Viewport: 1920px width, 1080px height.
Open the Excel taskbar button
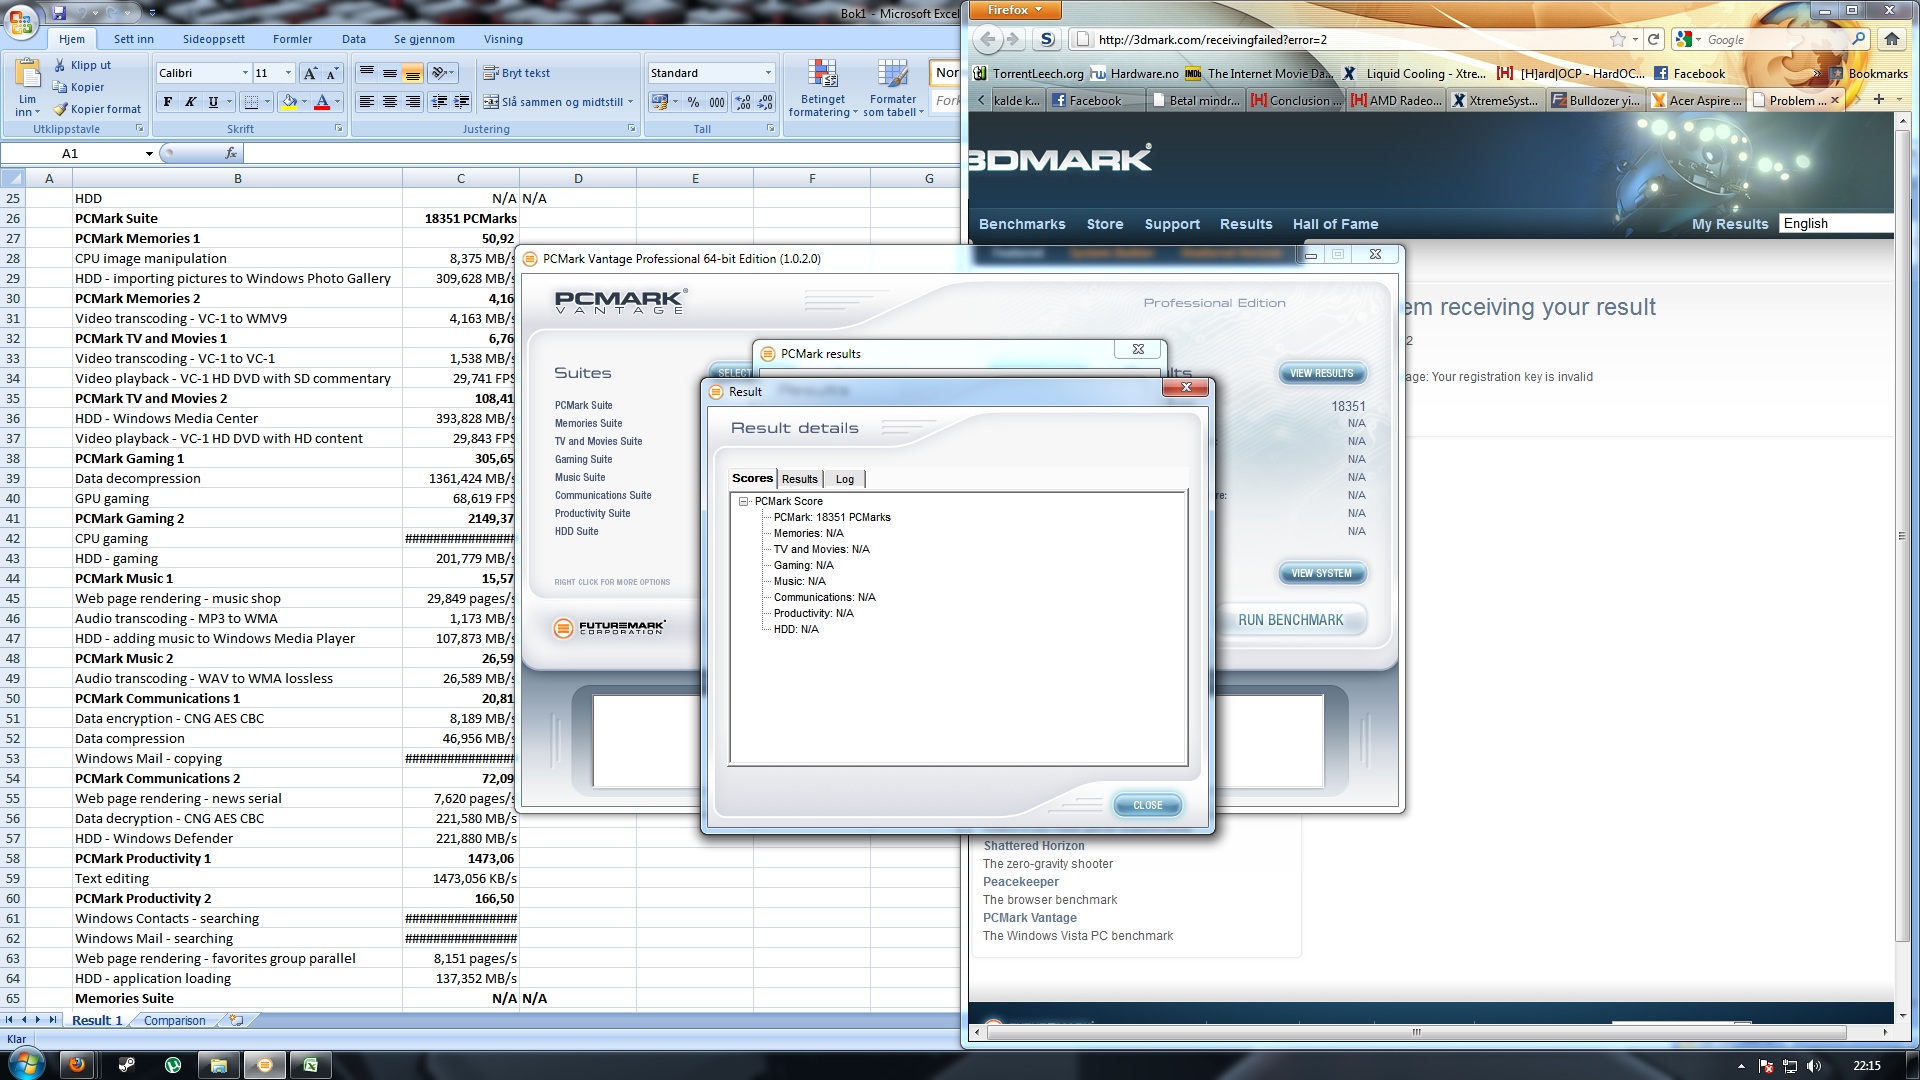[310, 1065]
